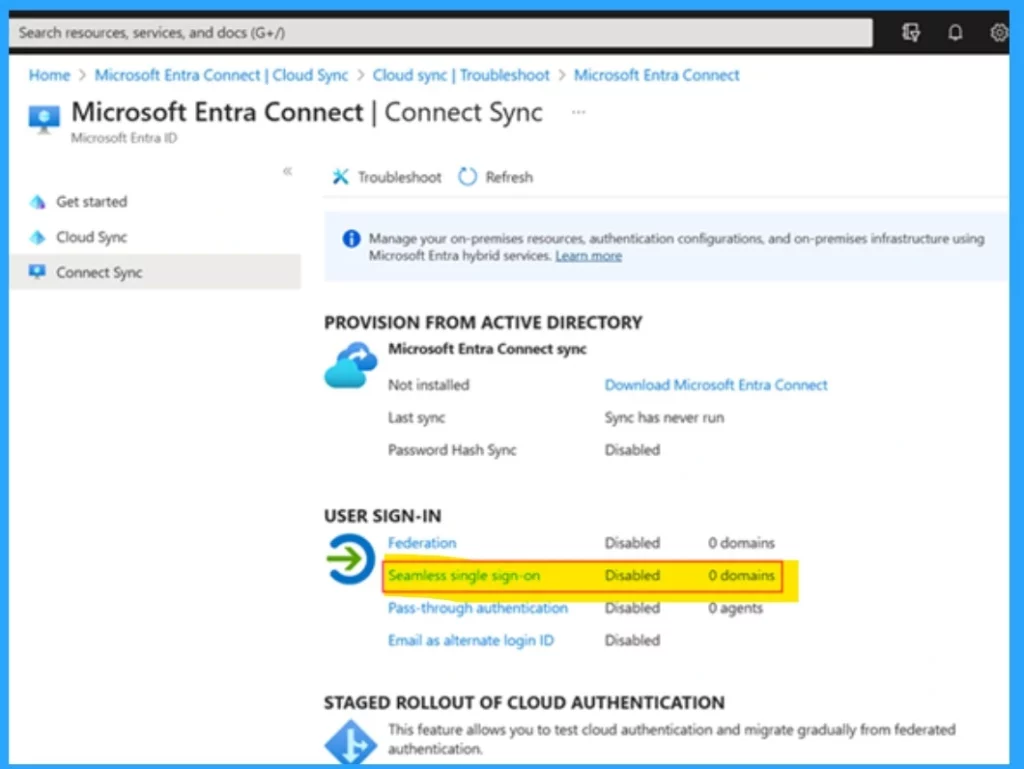
Task: Open Pass-through authentication link
Action: pos(477,608)
